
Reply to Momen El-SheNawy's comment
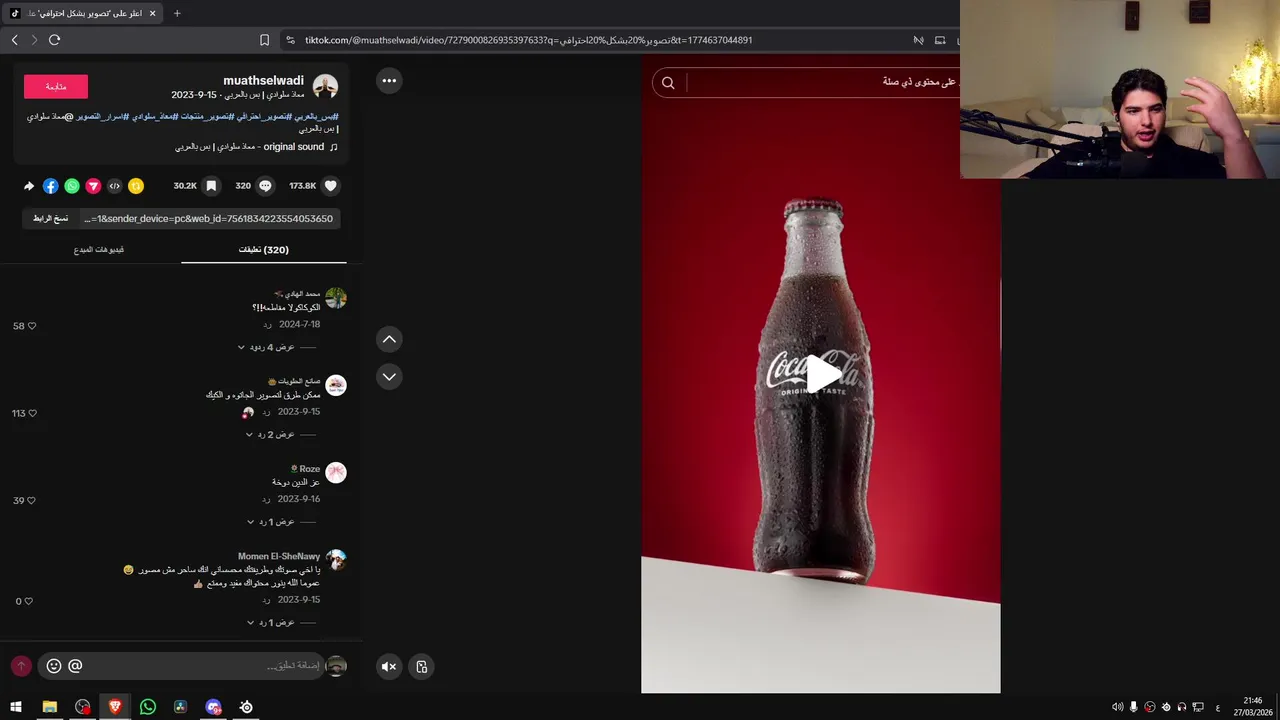pos(266,600)
